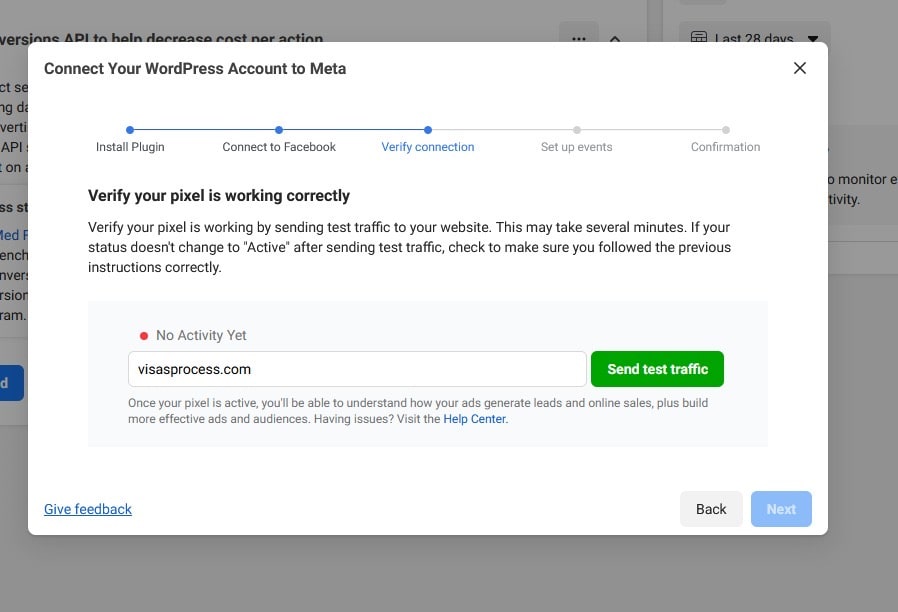The image size is (898, 612).
Task: Click the Connect to Facebook step dot
Action: point(279,129)
